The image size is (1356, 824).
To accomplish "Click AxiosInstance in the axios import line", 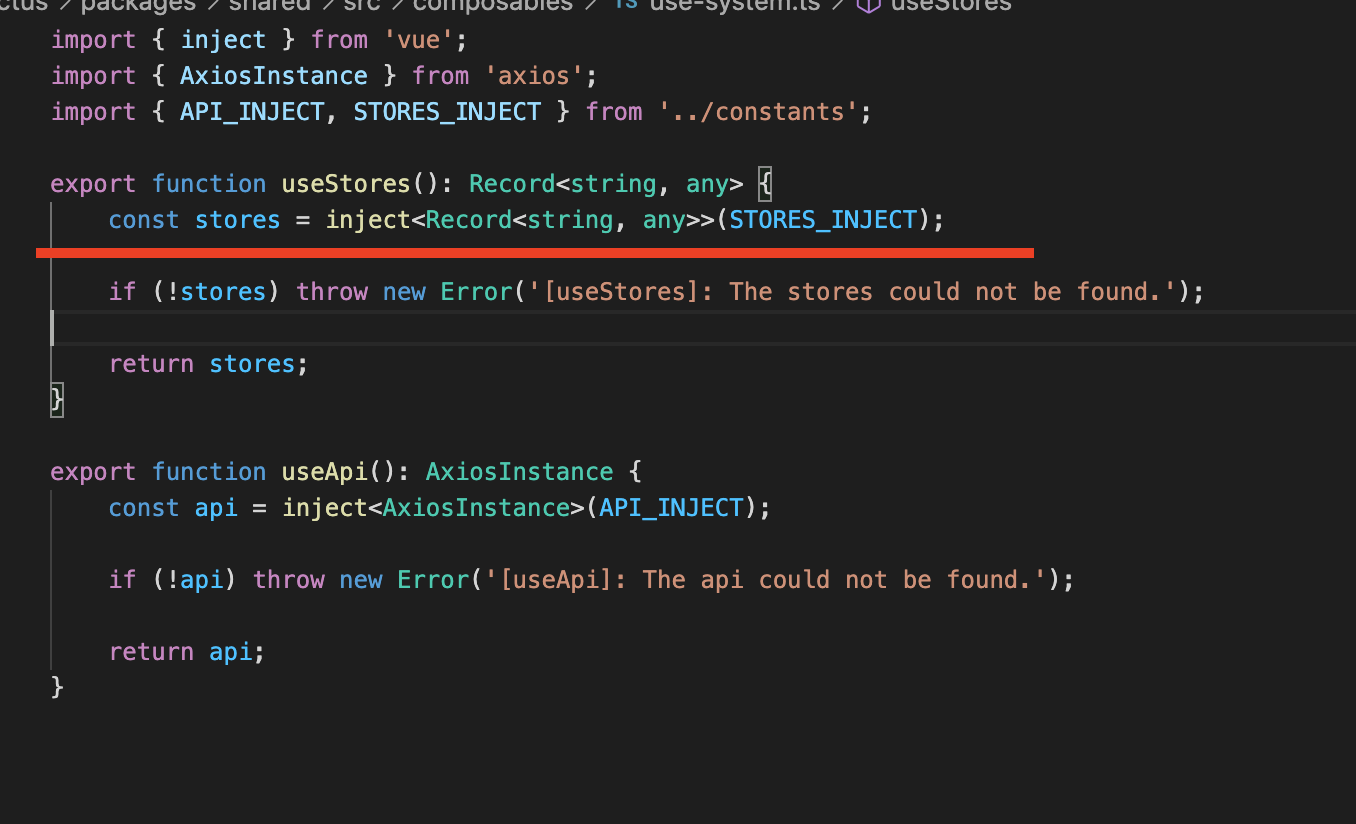I will point(274,76).
